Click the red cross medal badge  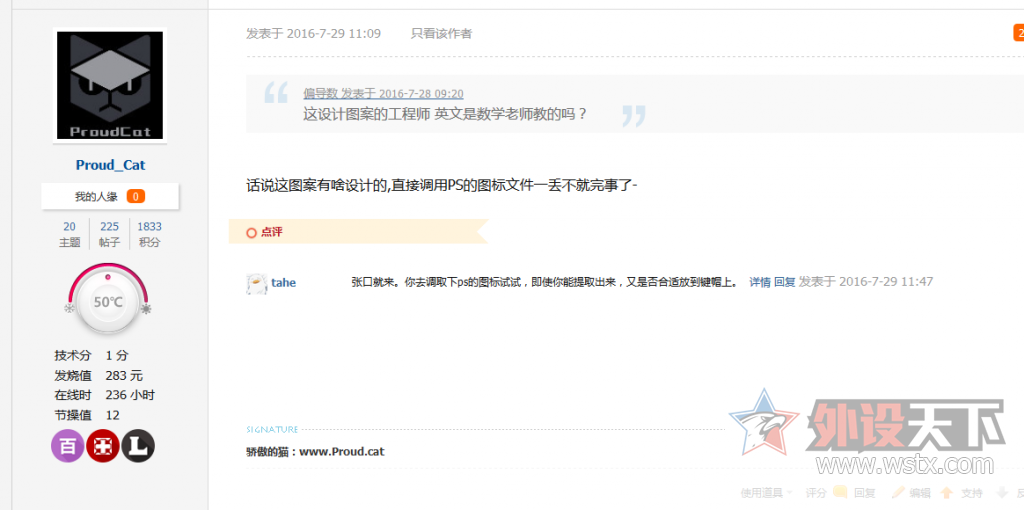tap(103, 446)
